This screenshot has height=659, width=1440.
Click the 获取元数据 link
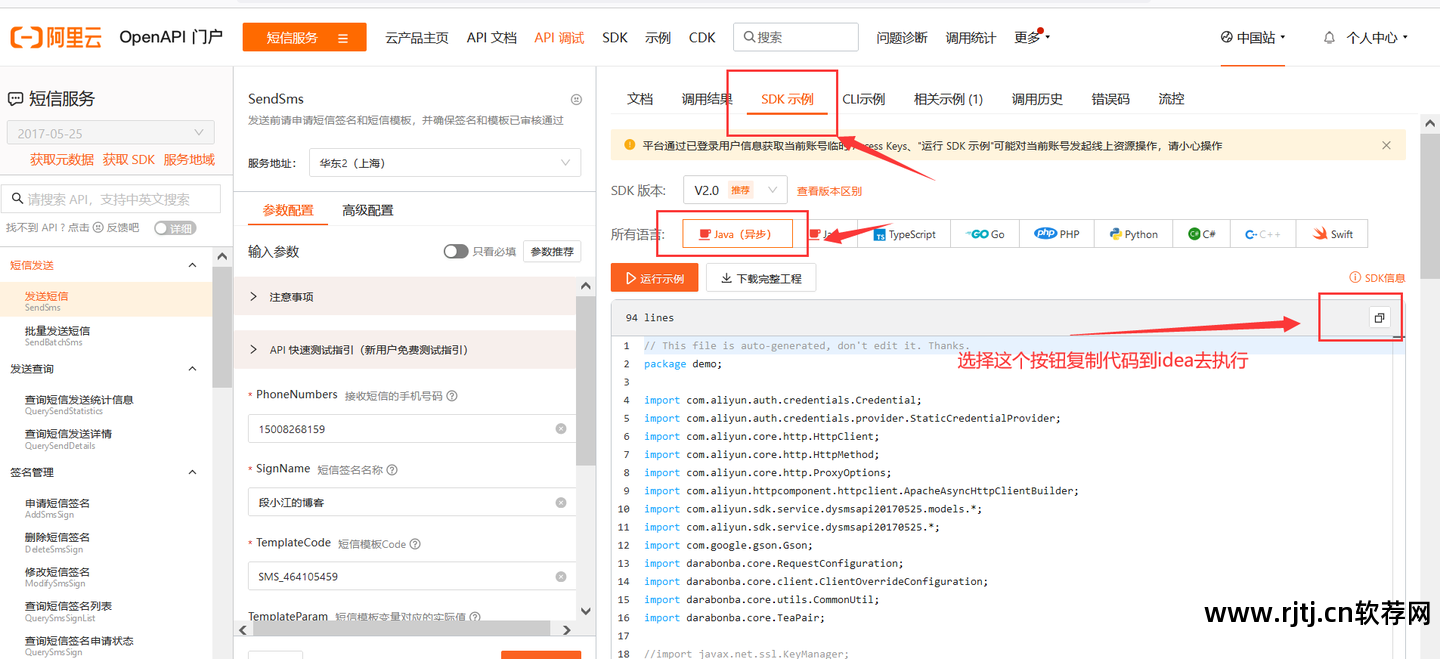[x=62, y=160]
